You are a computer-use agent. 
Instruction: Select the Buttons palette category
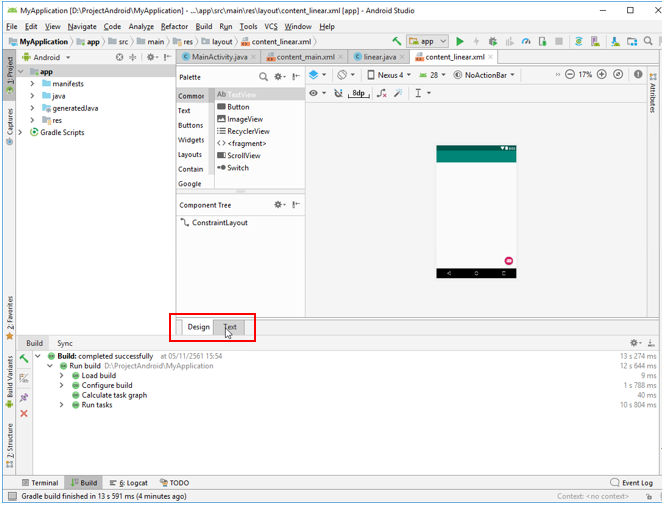pos(190,125)
